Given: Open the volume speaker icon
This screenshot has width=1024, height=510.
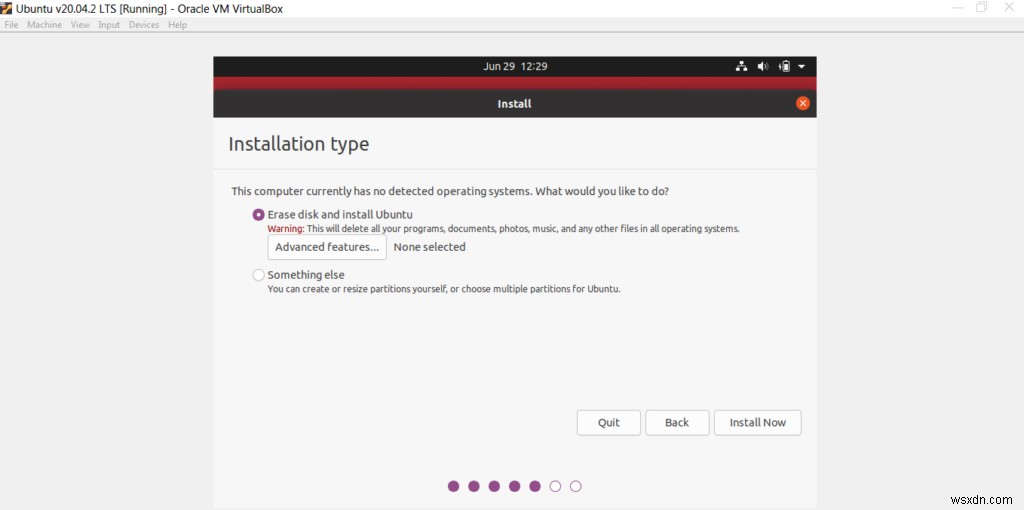Looking at the screenshot, I should tap(762, 66).
